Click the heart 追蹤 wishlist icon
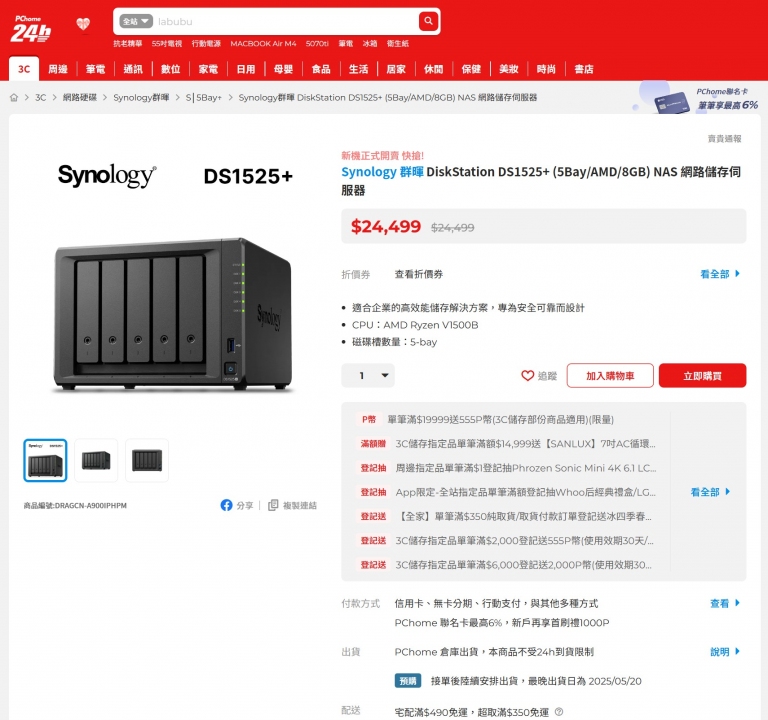Image resolution: width=768 pixels, height=720 pixels. [x=527, y=376]
